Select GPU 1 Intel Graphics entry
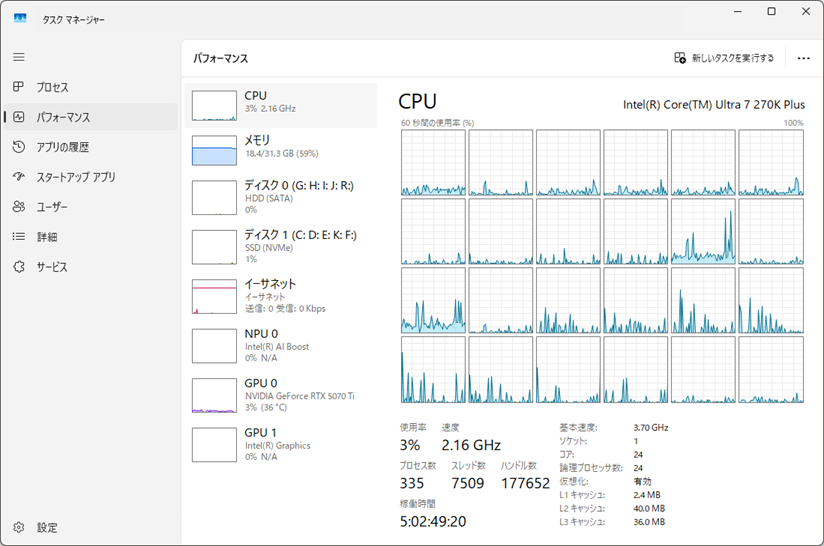Screen dimensions: 824x546 click(281, 445)
